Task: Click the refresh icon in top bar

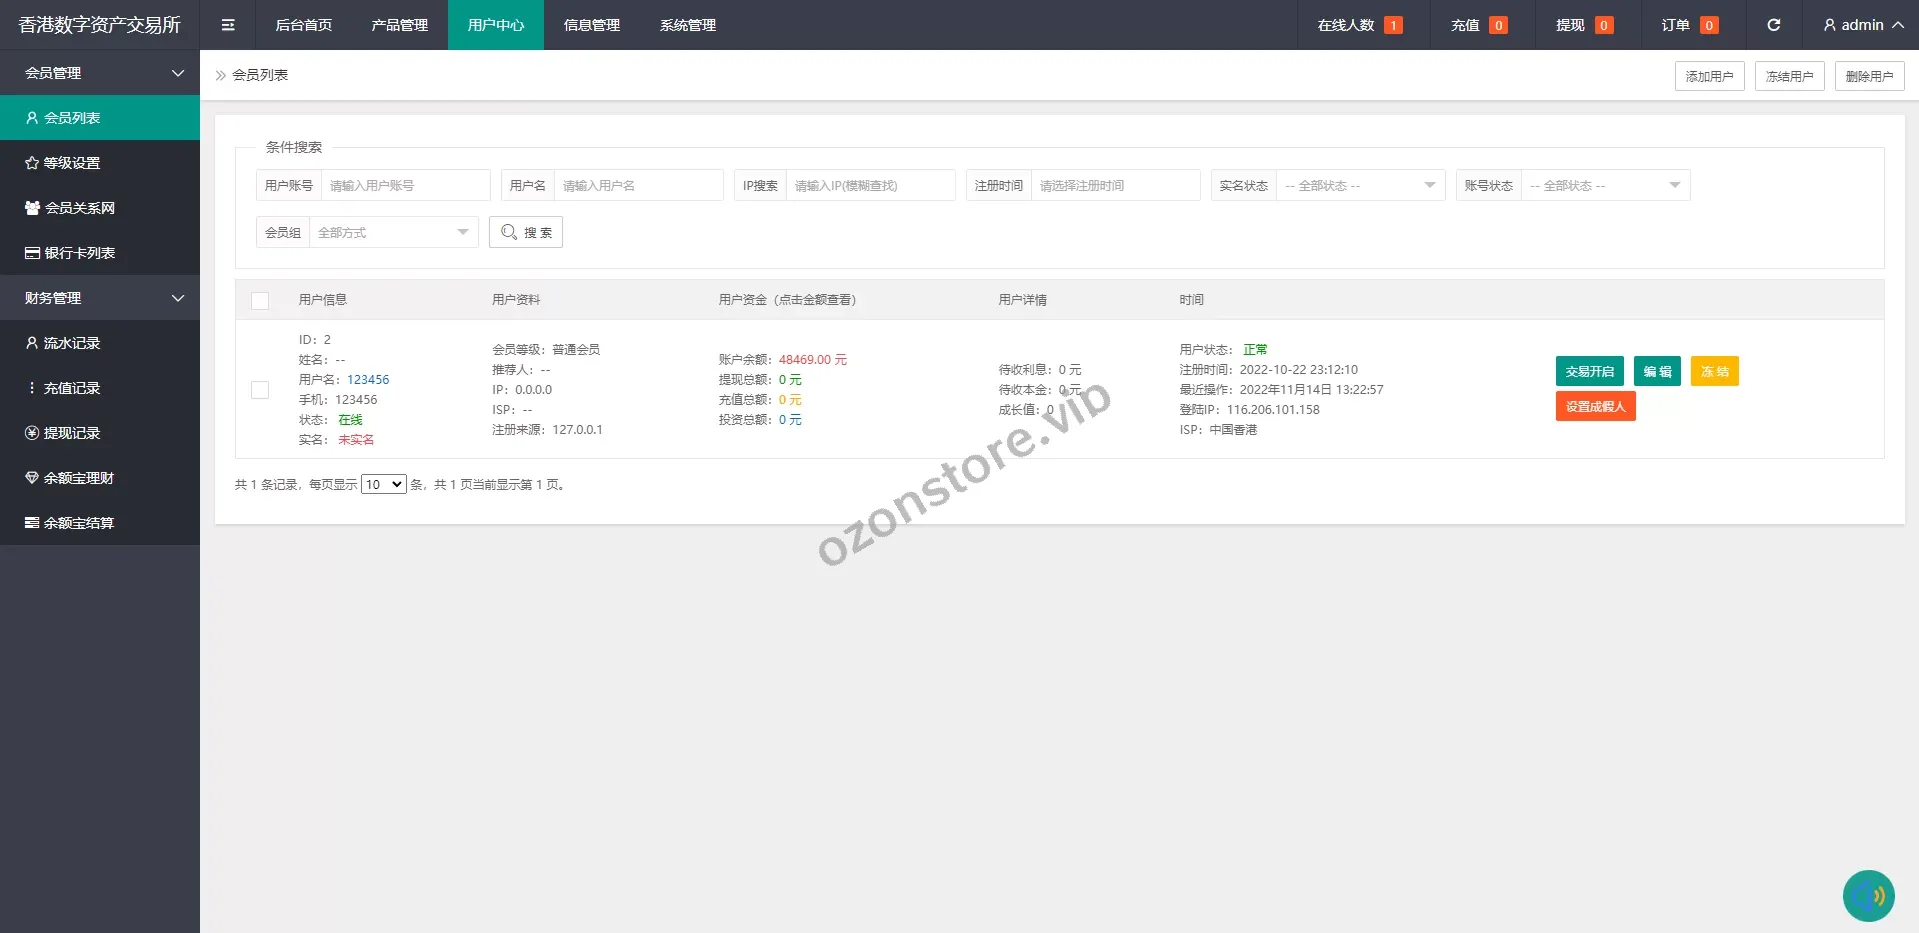Action: click(1773, 25)
